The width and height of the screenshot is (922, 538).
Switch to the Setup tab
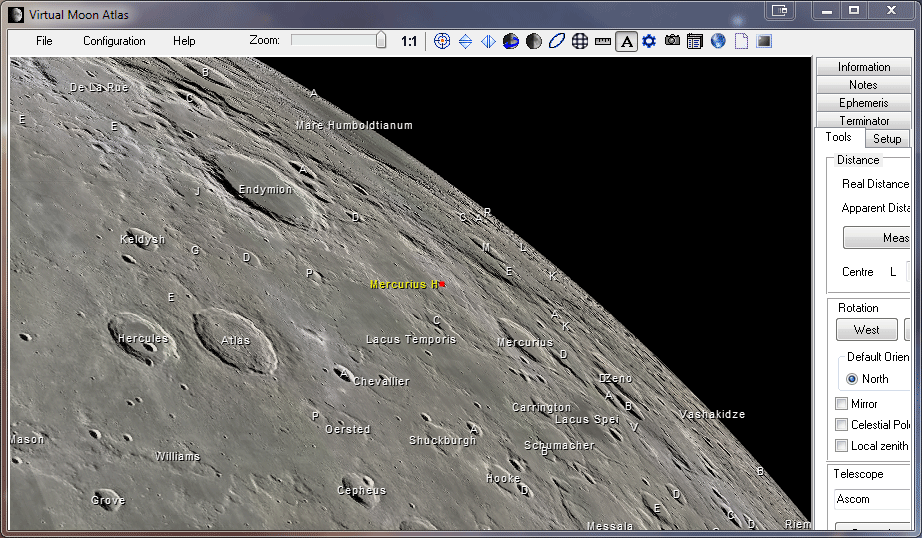pos(886,139)
